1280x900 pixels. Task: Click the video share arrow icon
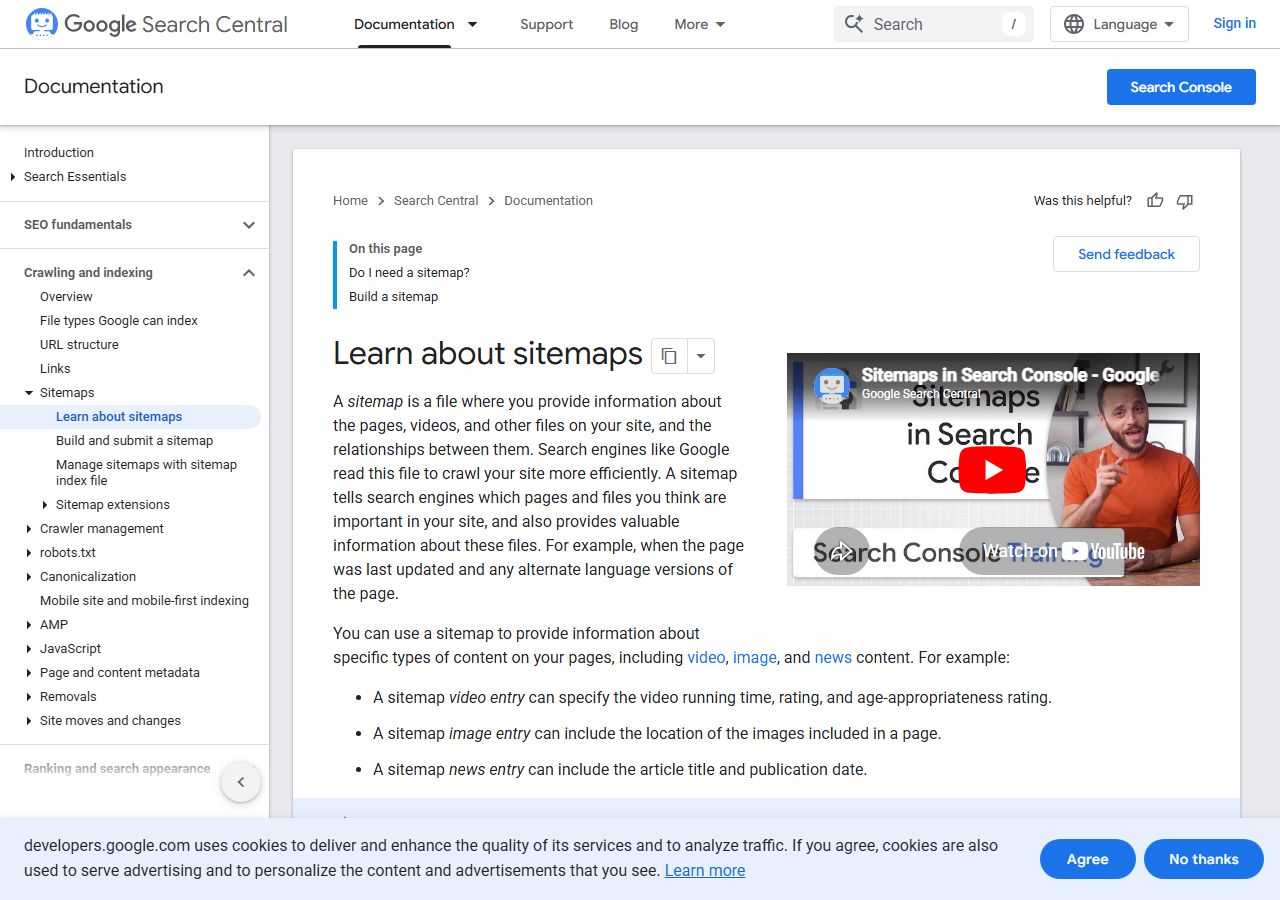click(x=842, y=551)
